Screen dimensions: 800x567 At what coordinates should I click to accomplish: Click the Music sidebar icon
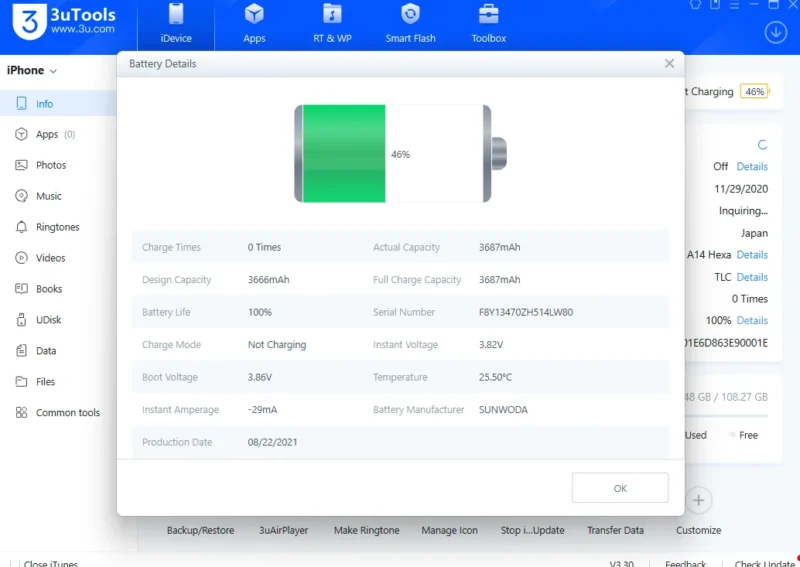pos(21,196)
